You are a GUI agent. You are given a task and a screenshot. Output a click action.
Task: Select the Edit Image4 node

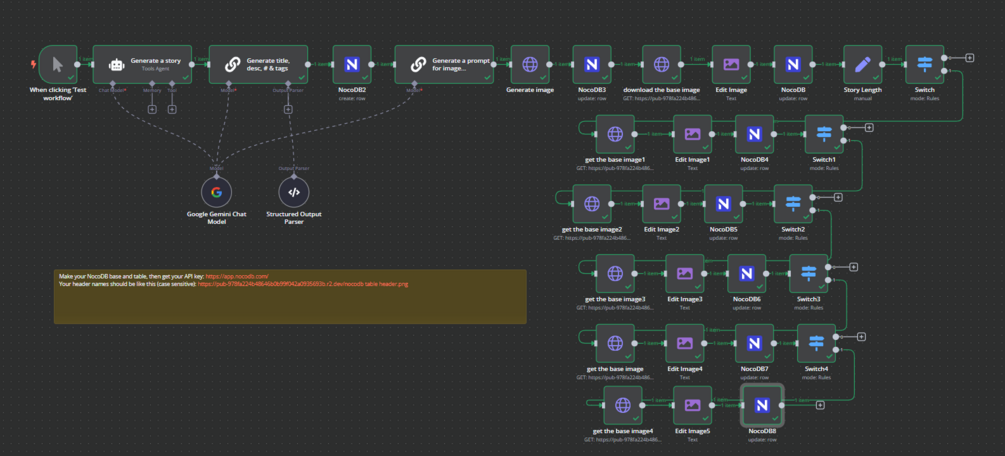tap(685, 344)
